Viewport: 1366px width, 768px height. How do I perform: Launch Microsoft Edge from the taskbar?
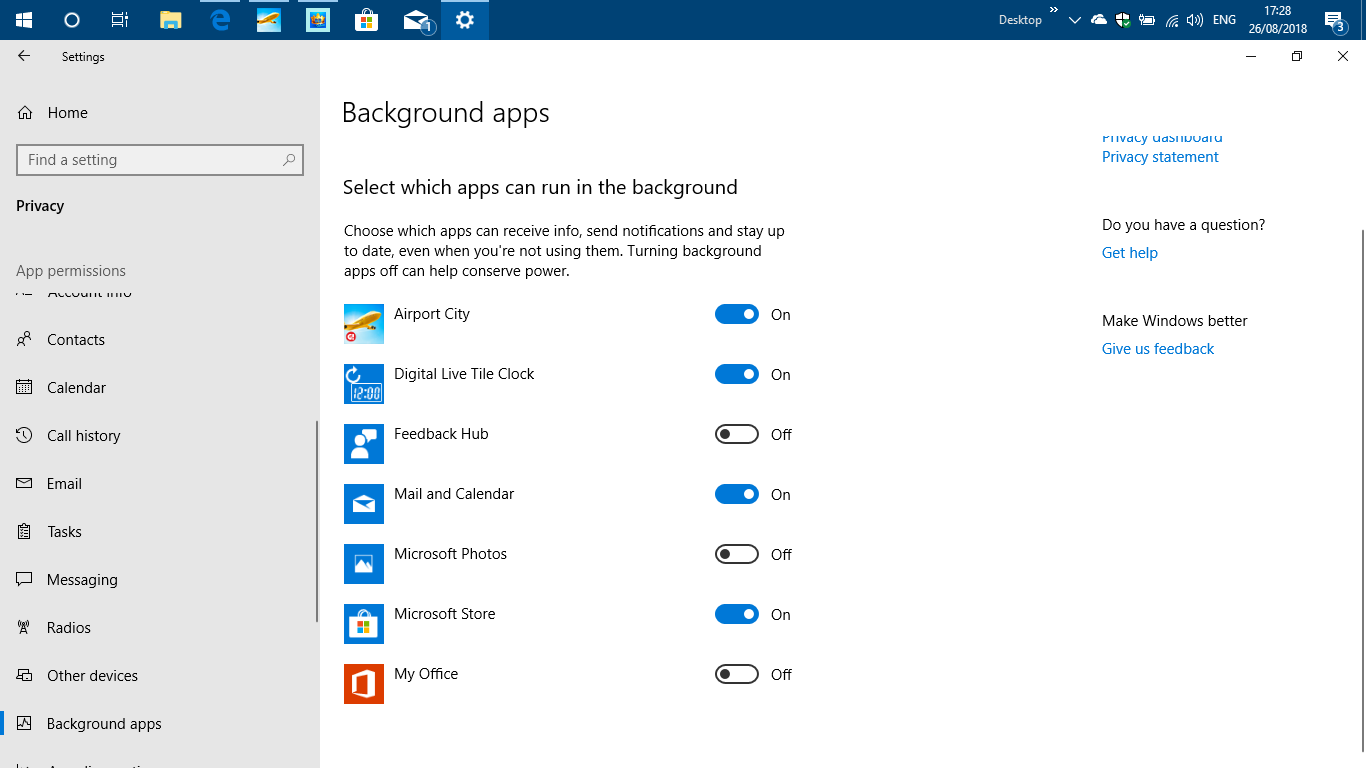[220, 20]
